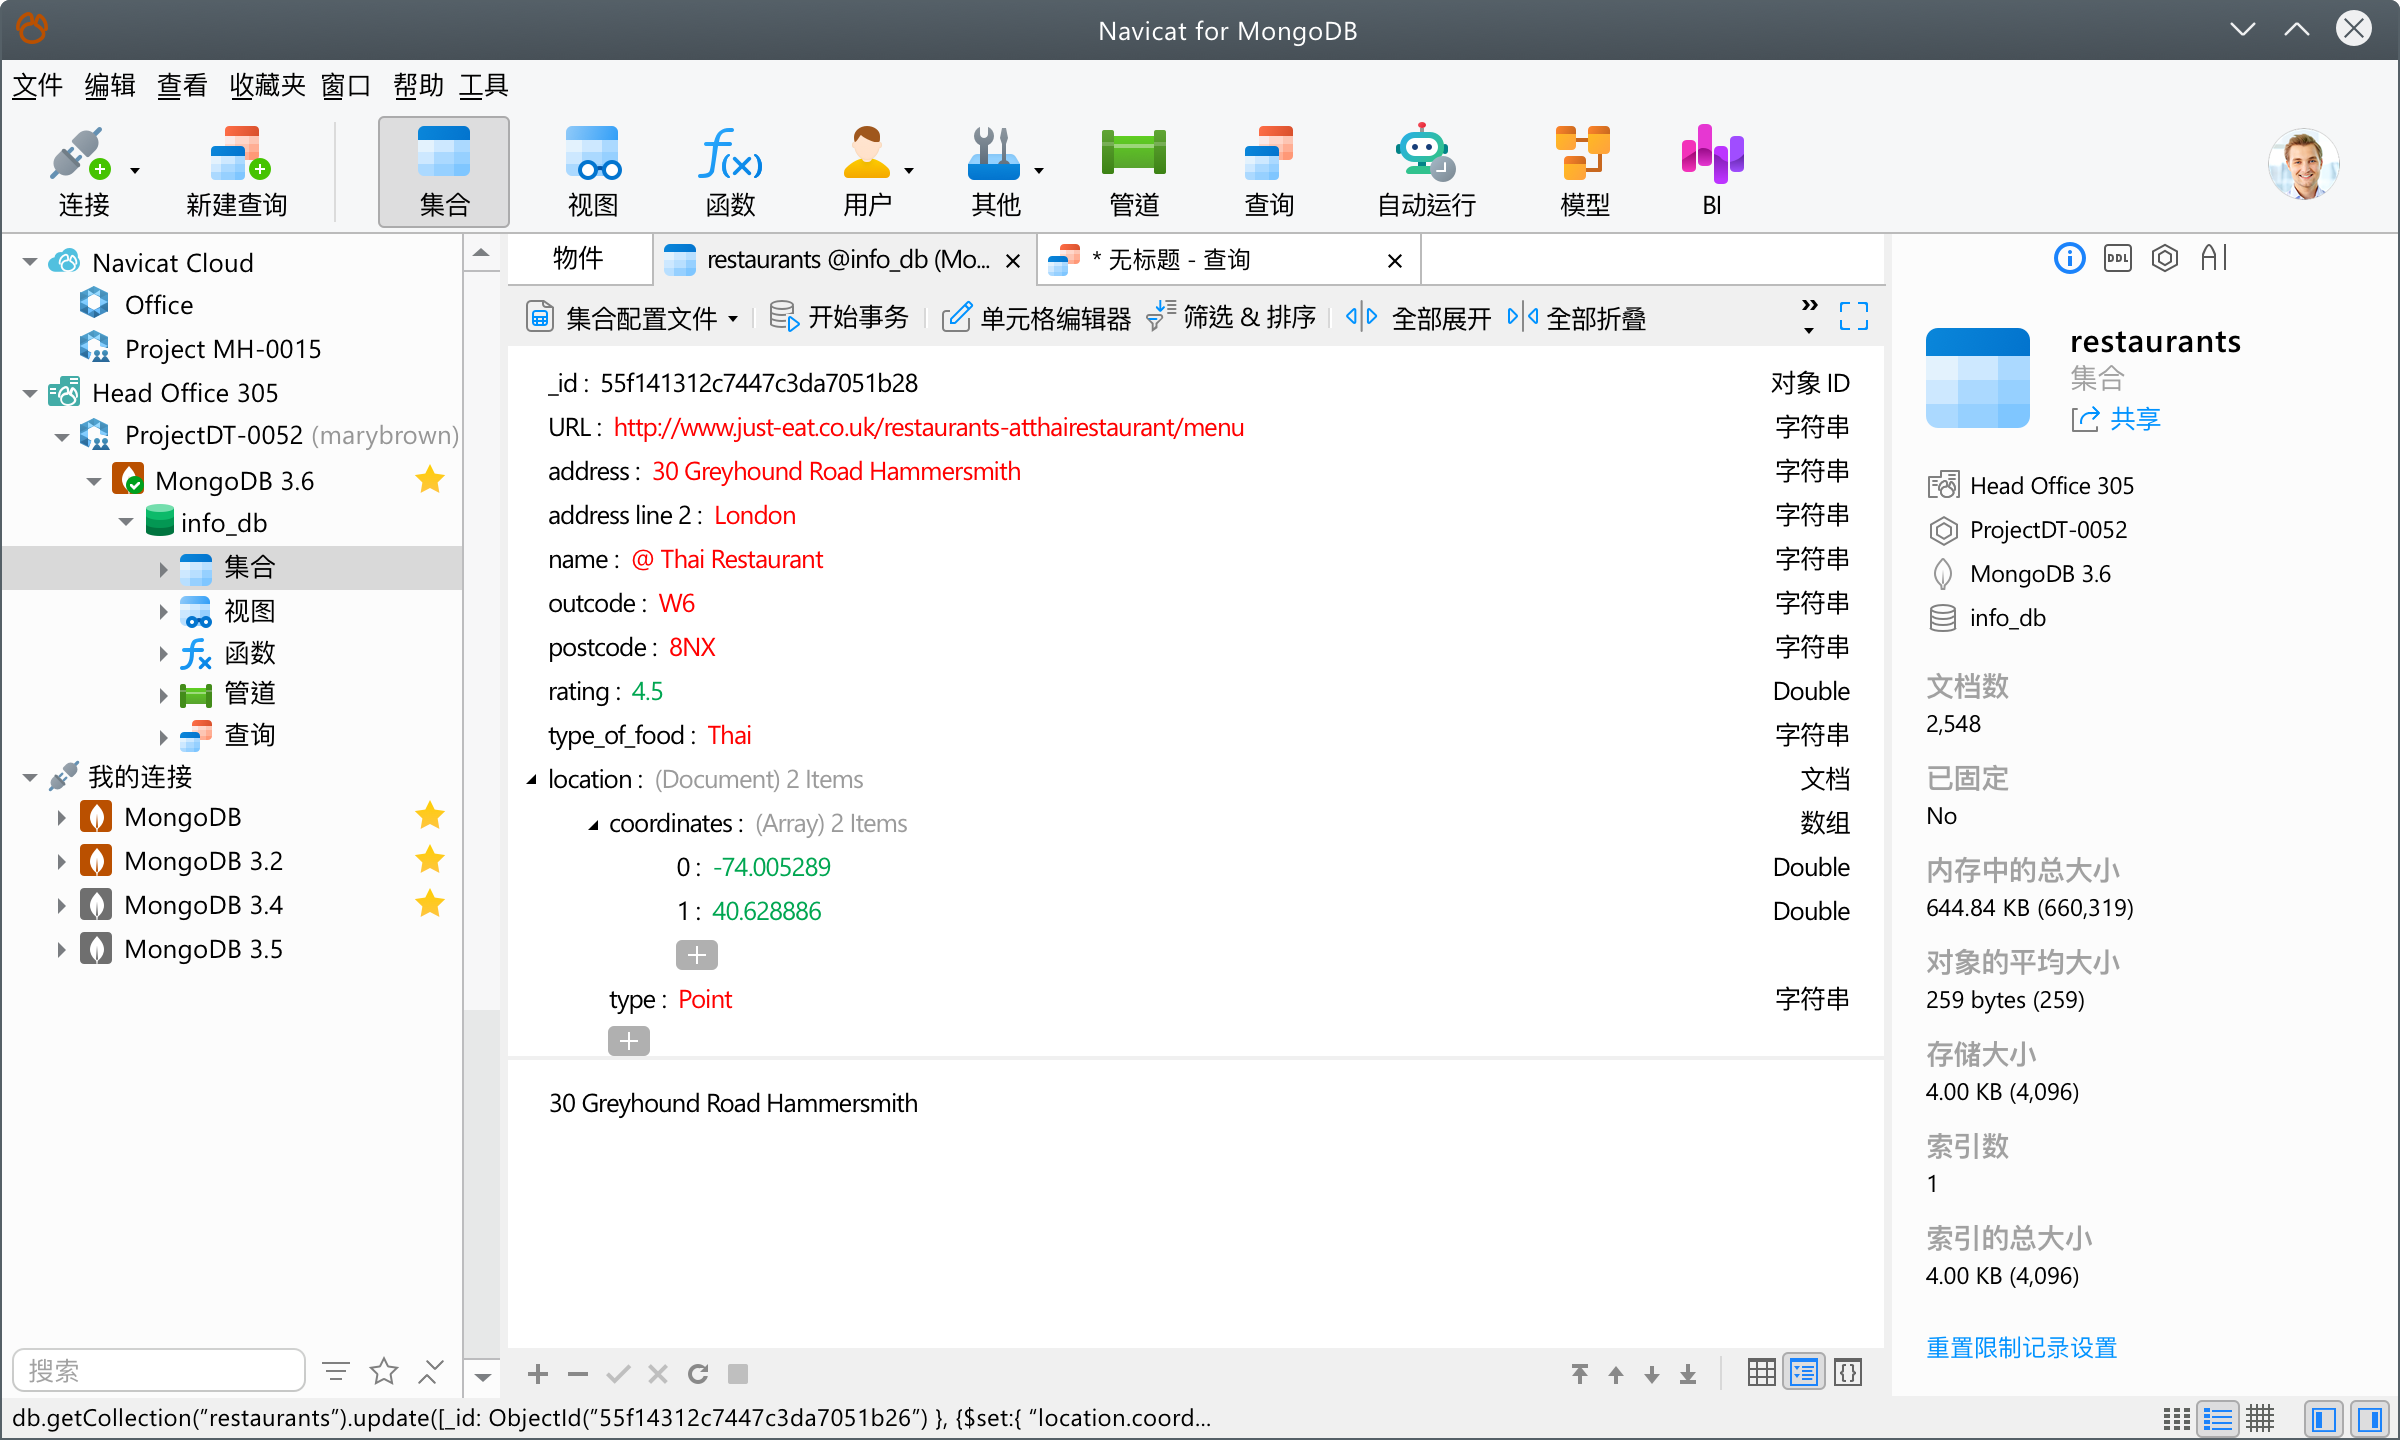Screen dimensions: 2400x1440
Task: Switch to JSON view mode
Action: (1848, 1373)
